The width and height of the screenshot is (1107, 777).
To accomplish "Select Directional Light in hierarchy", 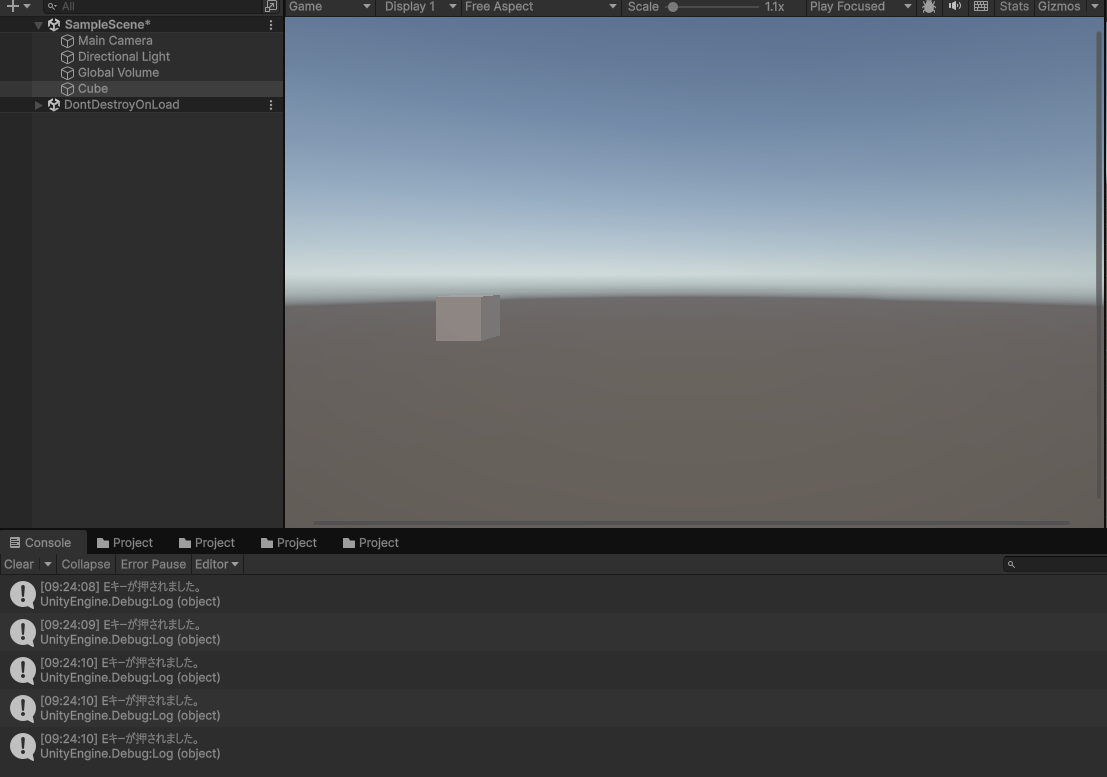I will [124, 57].
